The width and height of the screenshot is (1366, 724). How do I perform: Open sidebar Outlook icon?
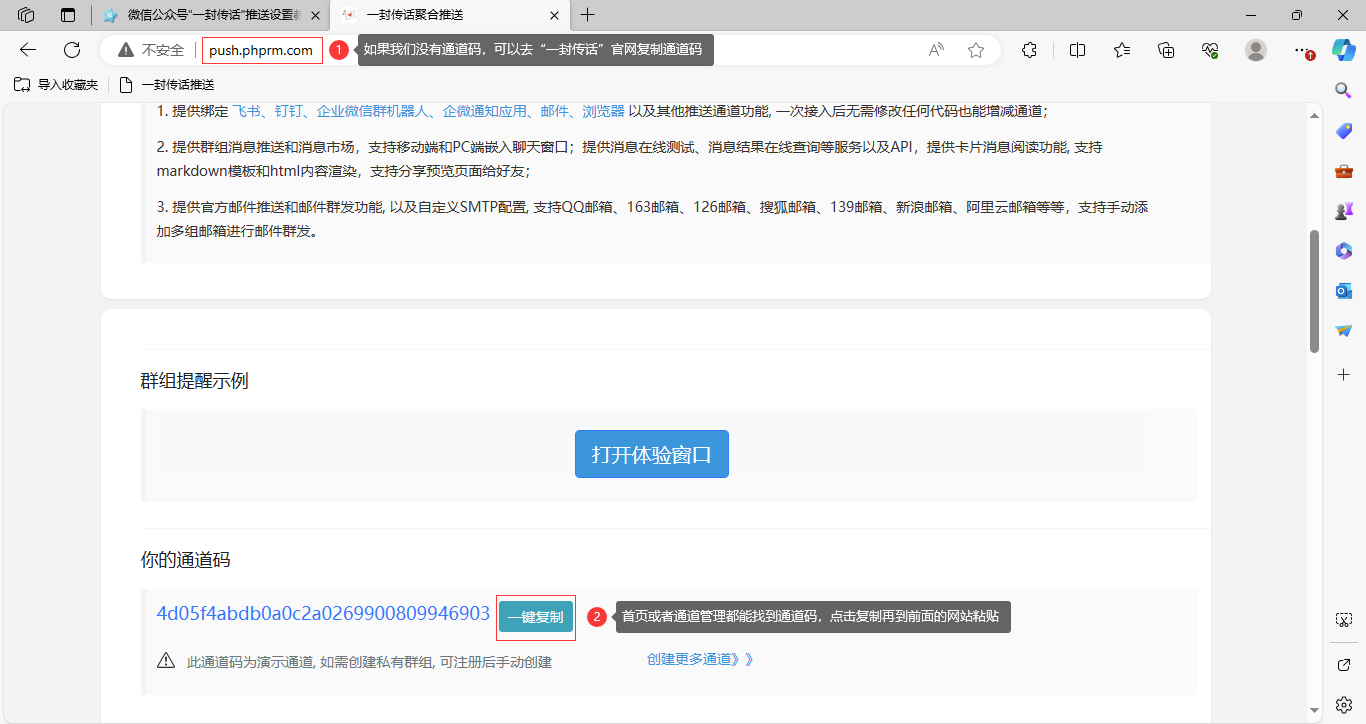coord(1344,291)
